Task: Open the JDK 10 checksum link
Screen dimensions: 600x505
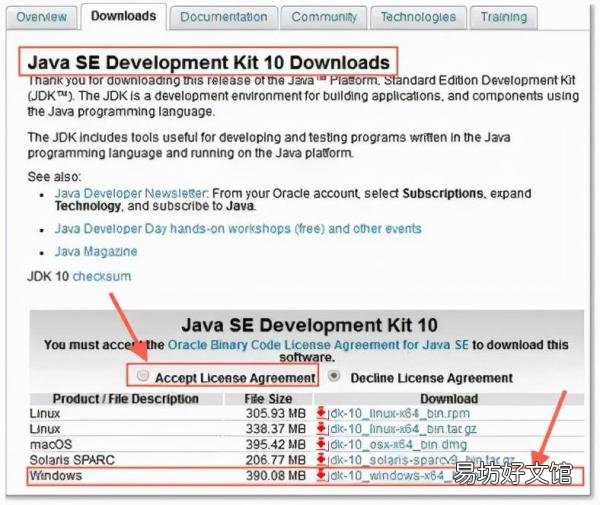Action: pos(102,276)
